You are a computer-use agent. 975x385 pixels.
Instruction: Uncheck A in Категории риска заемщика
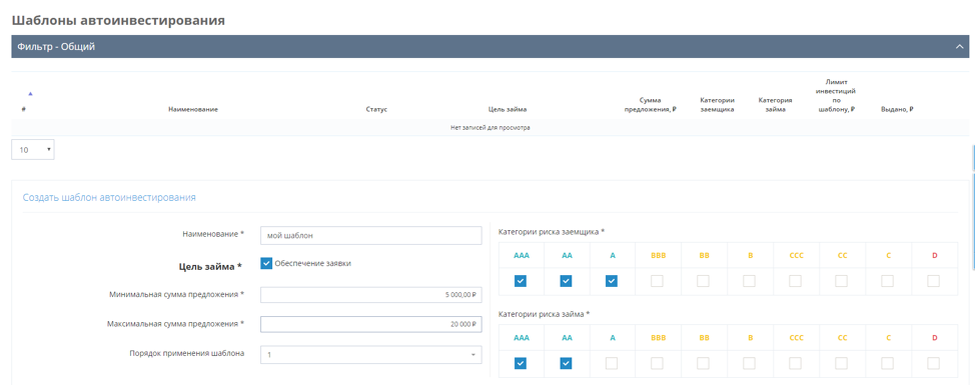pos(611,281)
